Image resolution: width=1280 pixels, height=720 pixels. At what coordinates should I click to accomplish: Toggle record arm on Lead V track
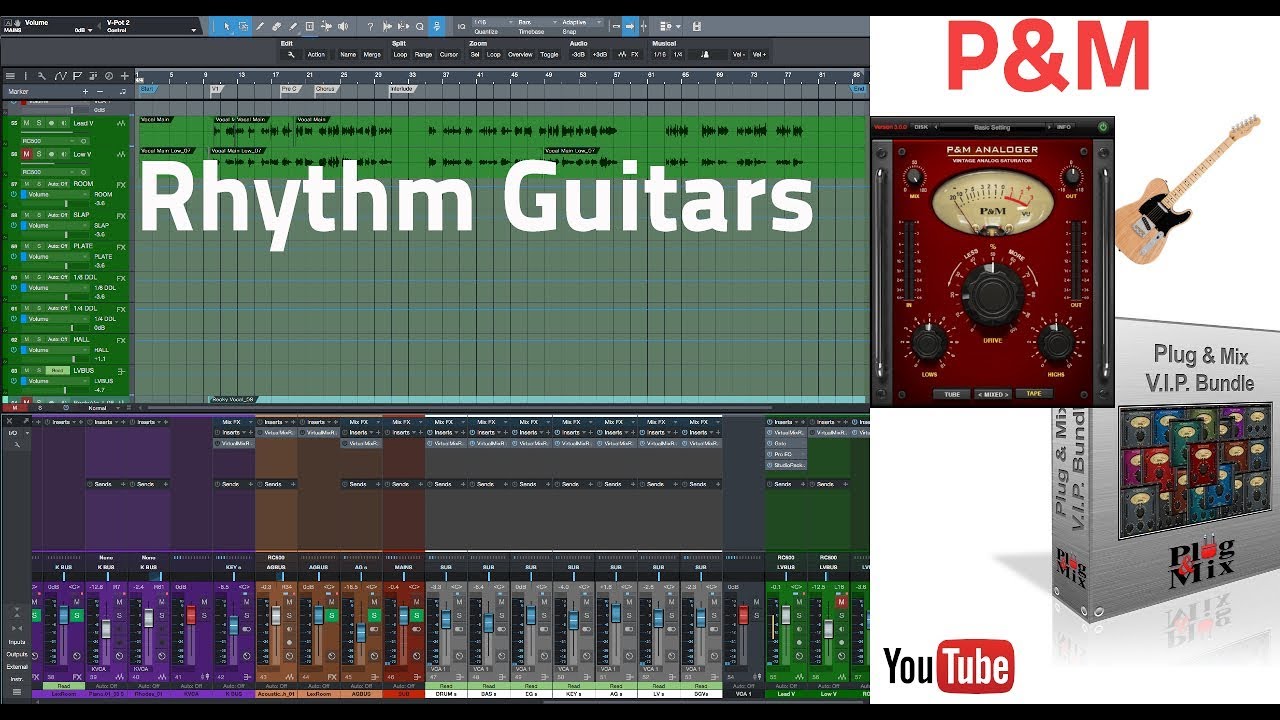tap(51, 123)
